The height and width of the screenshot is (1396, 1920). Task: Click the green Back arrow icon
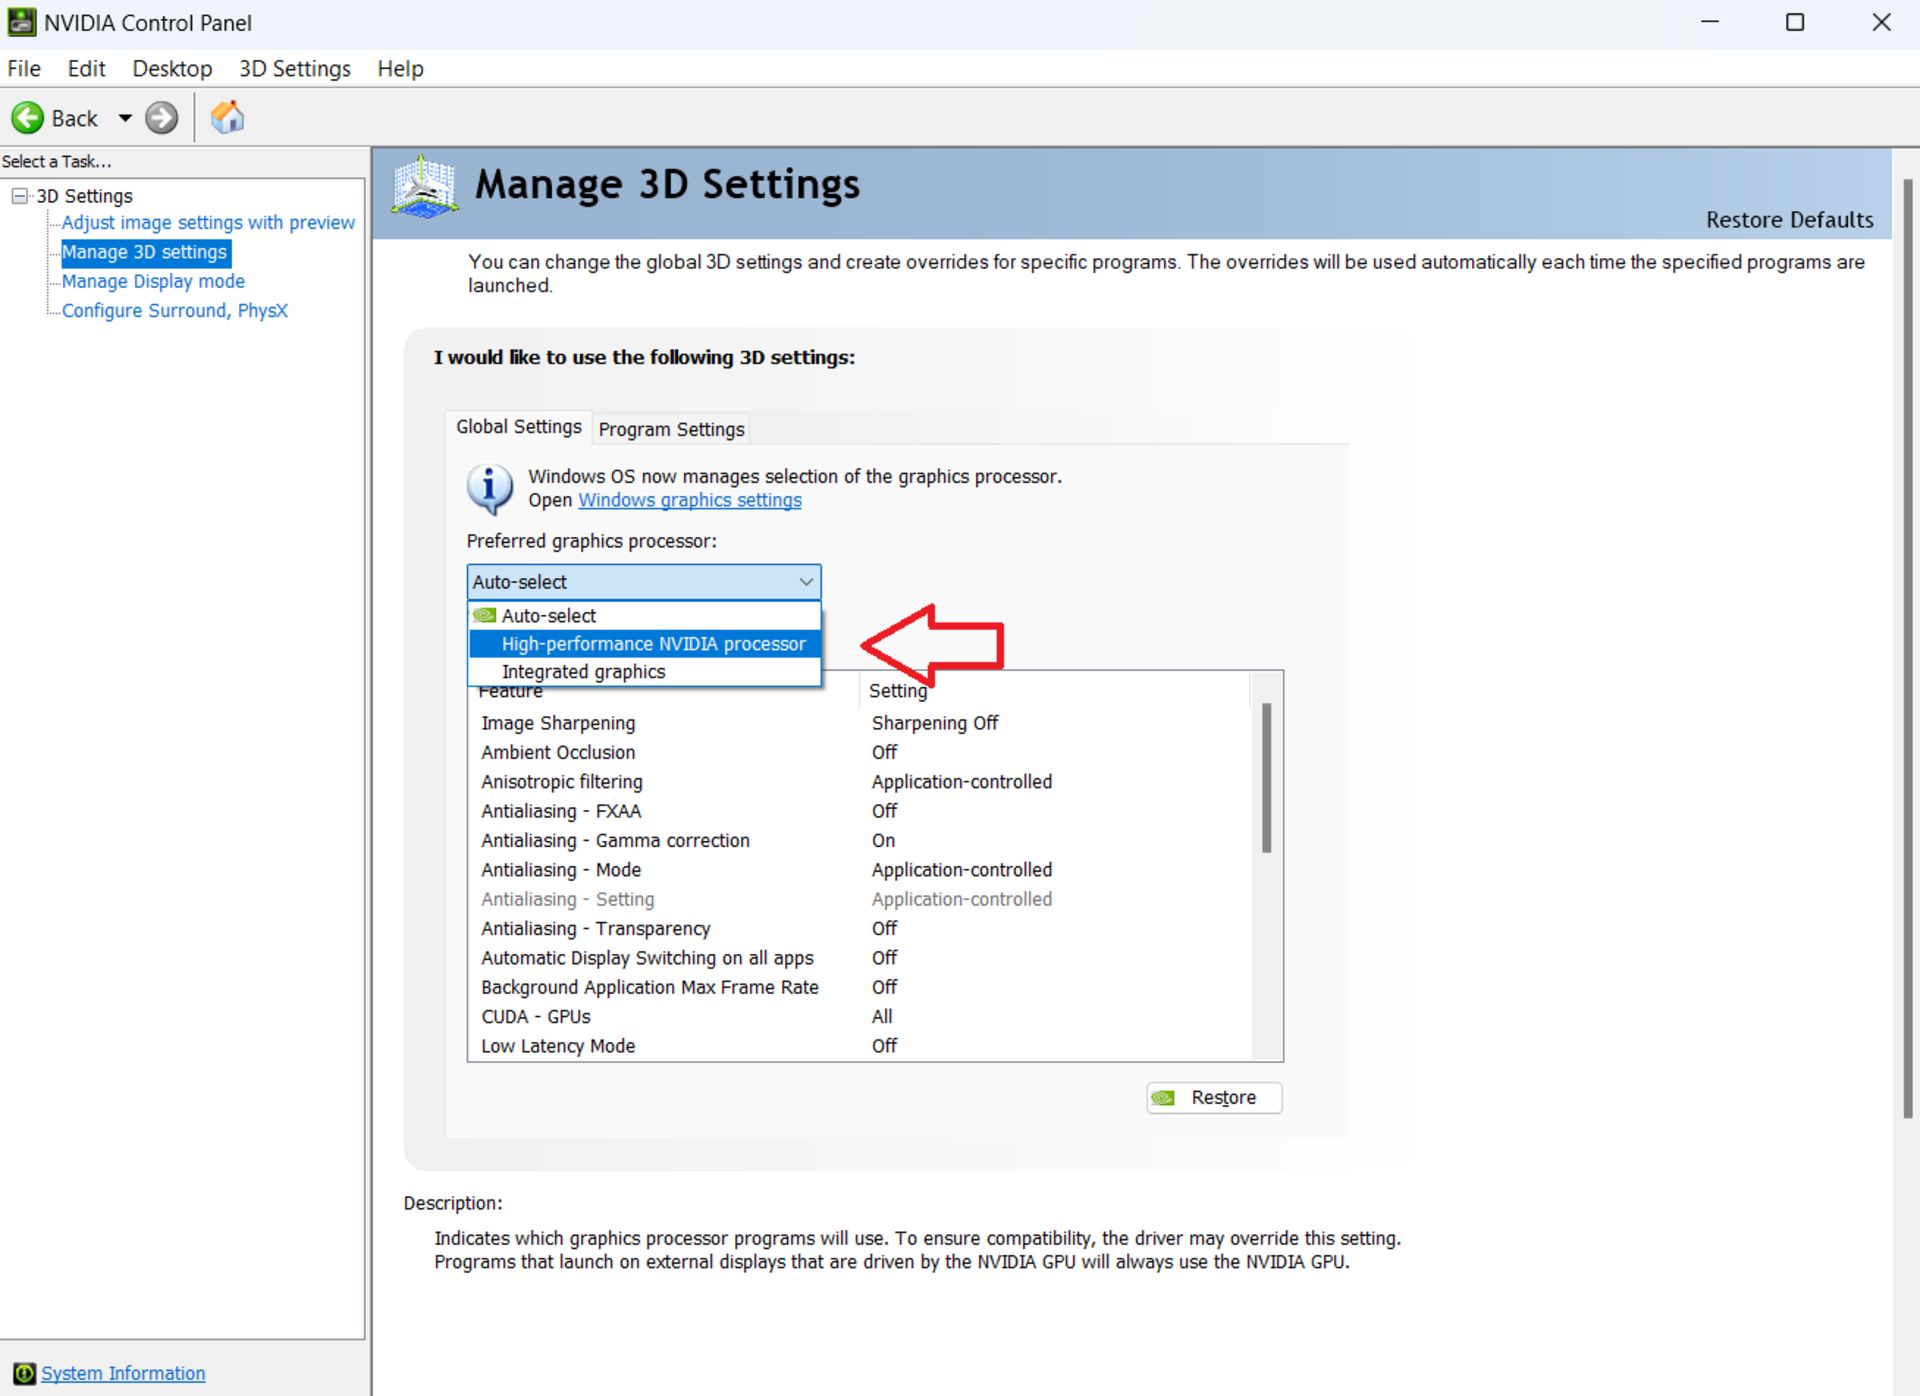pyautogui.click(x=27, y=118)
